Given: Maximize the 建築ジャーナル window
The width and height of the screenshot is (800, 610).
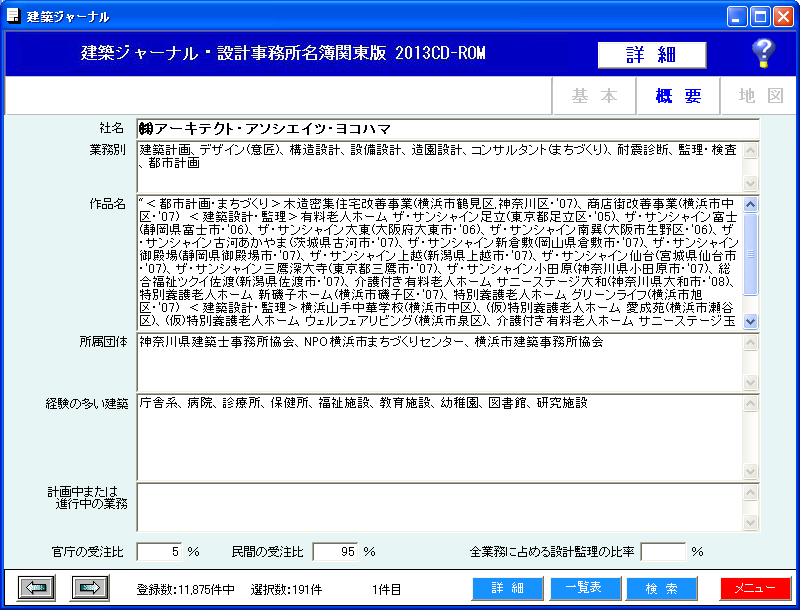Looking at the screenshot, I should (760, 17).
